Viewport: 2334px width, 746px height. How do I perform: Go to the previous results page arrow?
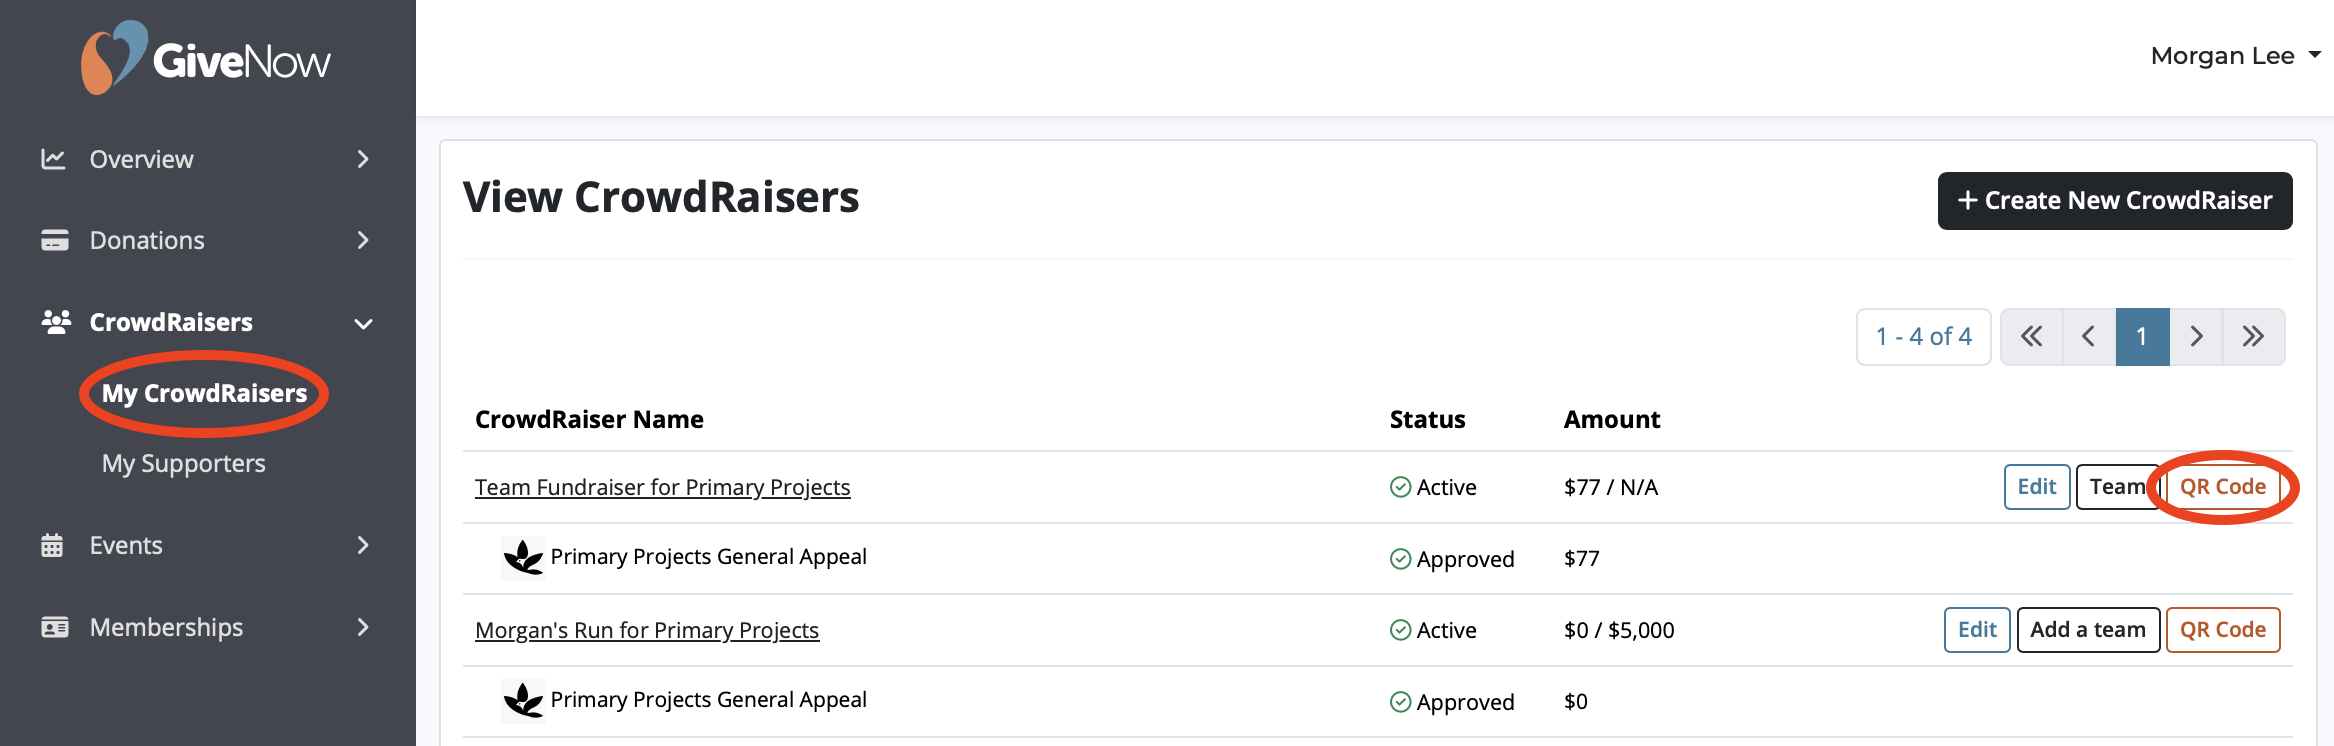[x=2089, y=337]
